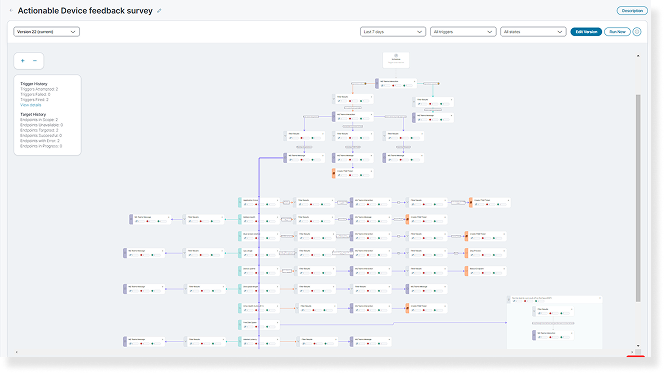Click the Trigger History heading
Image resolution: width=665 pixels, height=374 pixels.
pos(34,84)
